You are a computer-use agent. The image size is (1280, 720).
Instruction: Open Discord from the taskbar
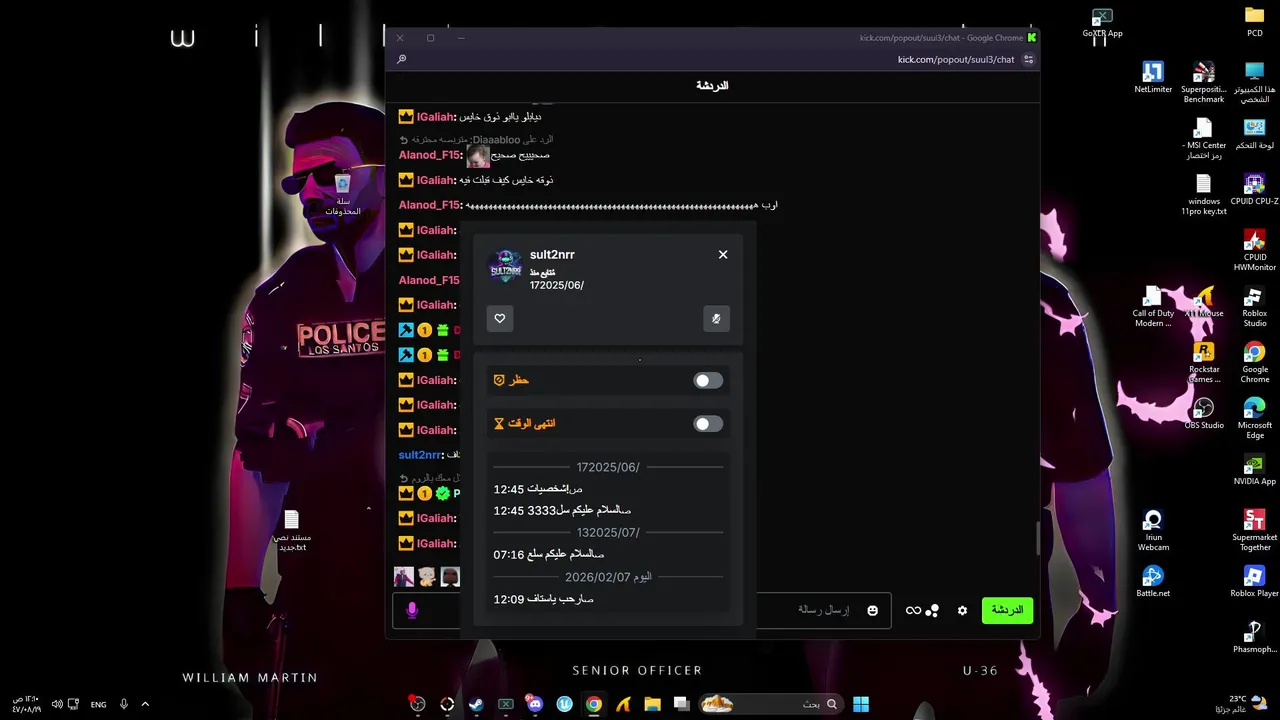click(x=535, y=704)
